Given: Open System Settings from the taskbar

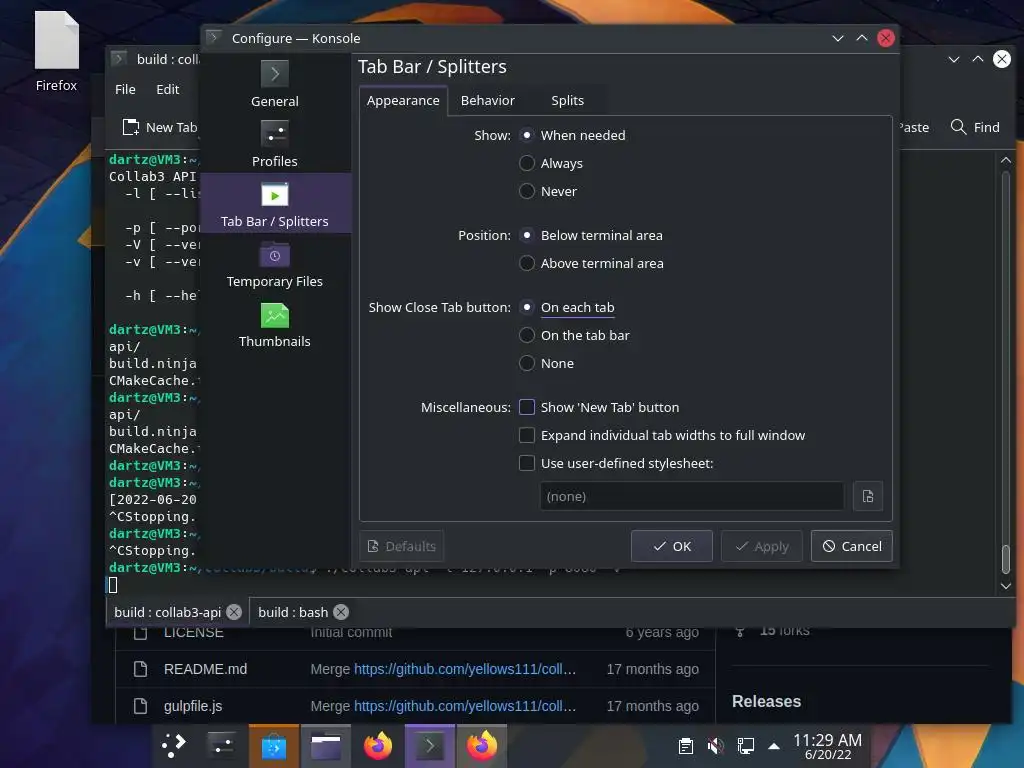Looking at the screenshot, I should [x=221, y=745].
